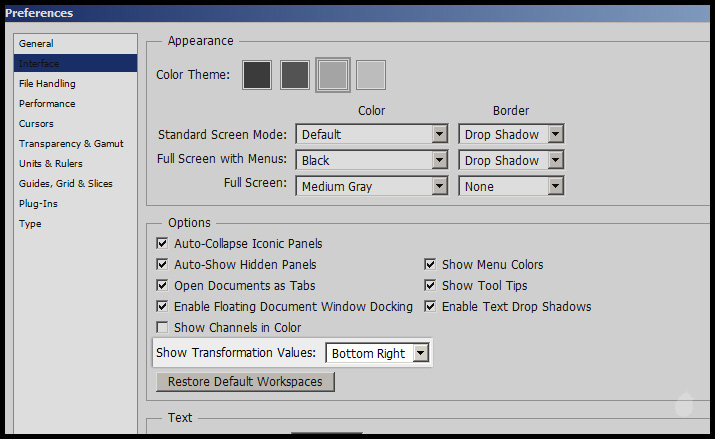
Task: Click Restore Default Workspaces button
Action: point(245,382)
